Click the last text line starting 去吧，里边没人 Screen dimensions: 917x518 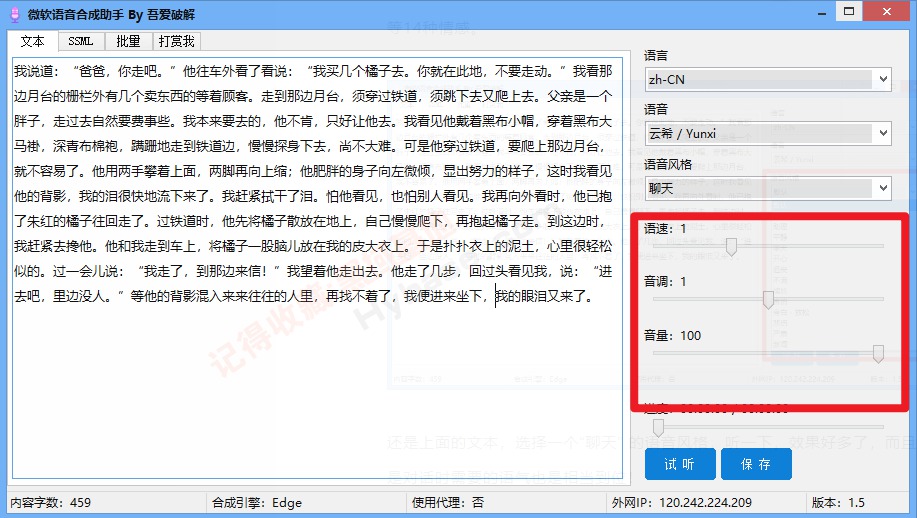click(303, 296)
